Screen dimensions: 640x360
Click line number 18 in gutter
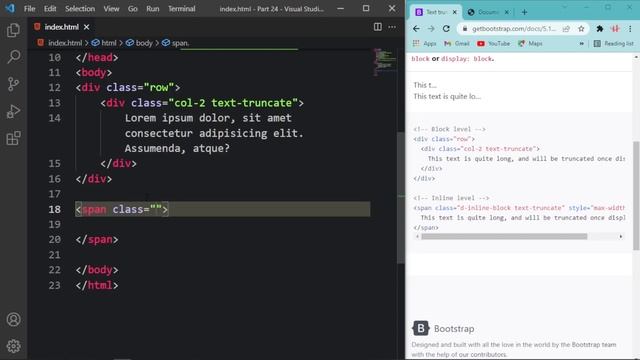(54, 209)
